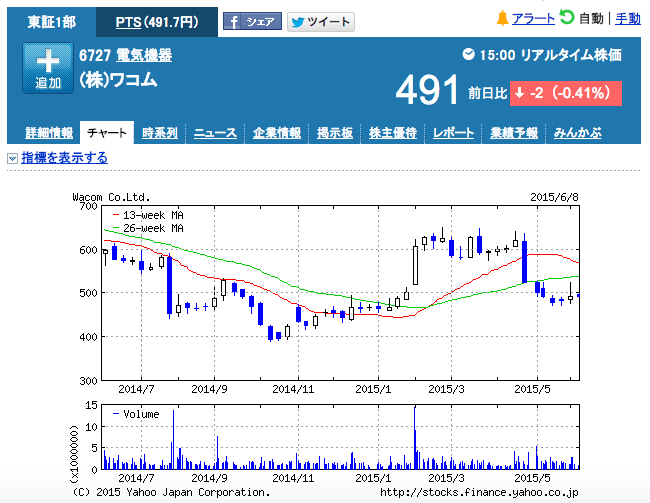Image resolution: width=650 pixels, height=503 pixels.
Task: Open the 業績予報 tab
Action: point(514,133)
